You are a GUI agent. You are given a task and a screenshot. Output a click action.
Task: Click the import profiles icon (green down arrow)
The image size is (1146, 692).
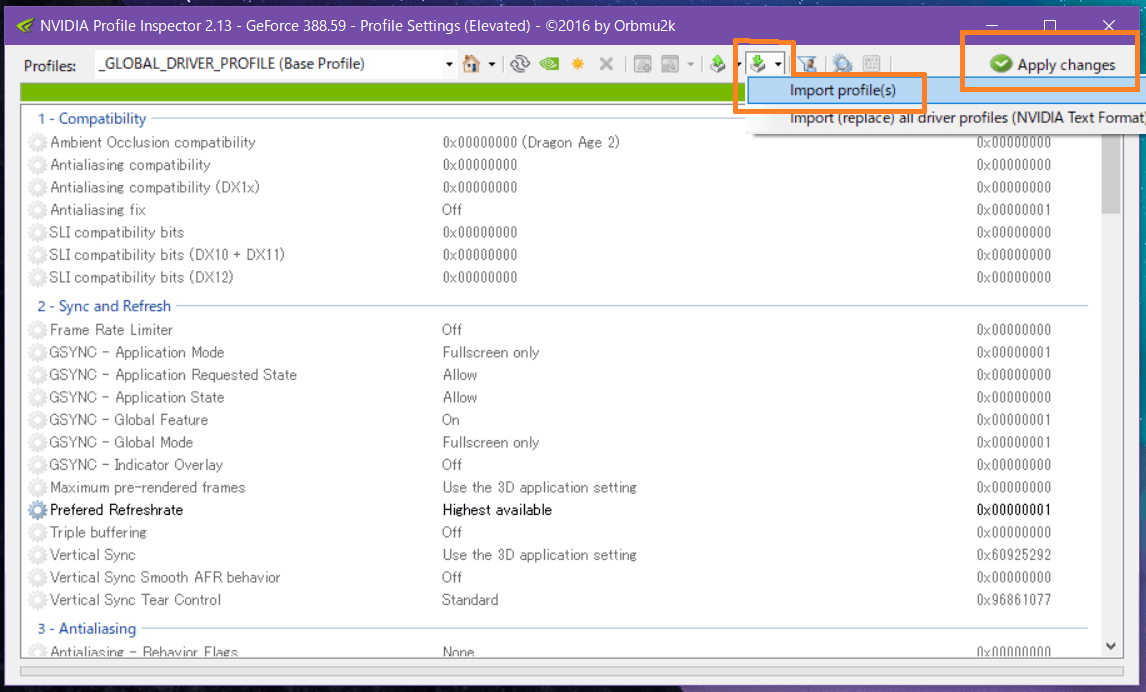coord(759,64)
